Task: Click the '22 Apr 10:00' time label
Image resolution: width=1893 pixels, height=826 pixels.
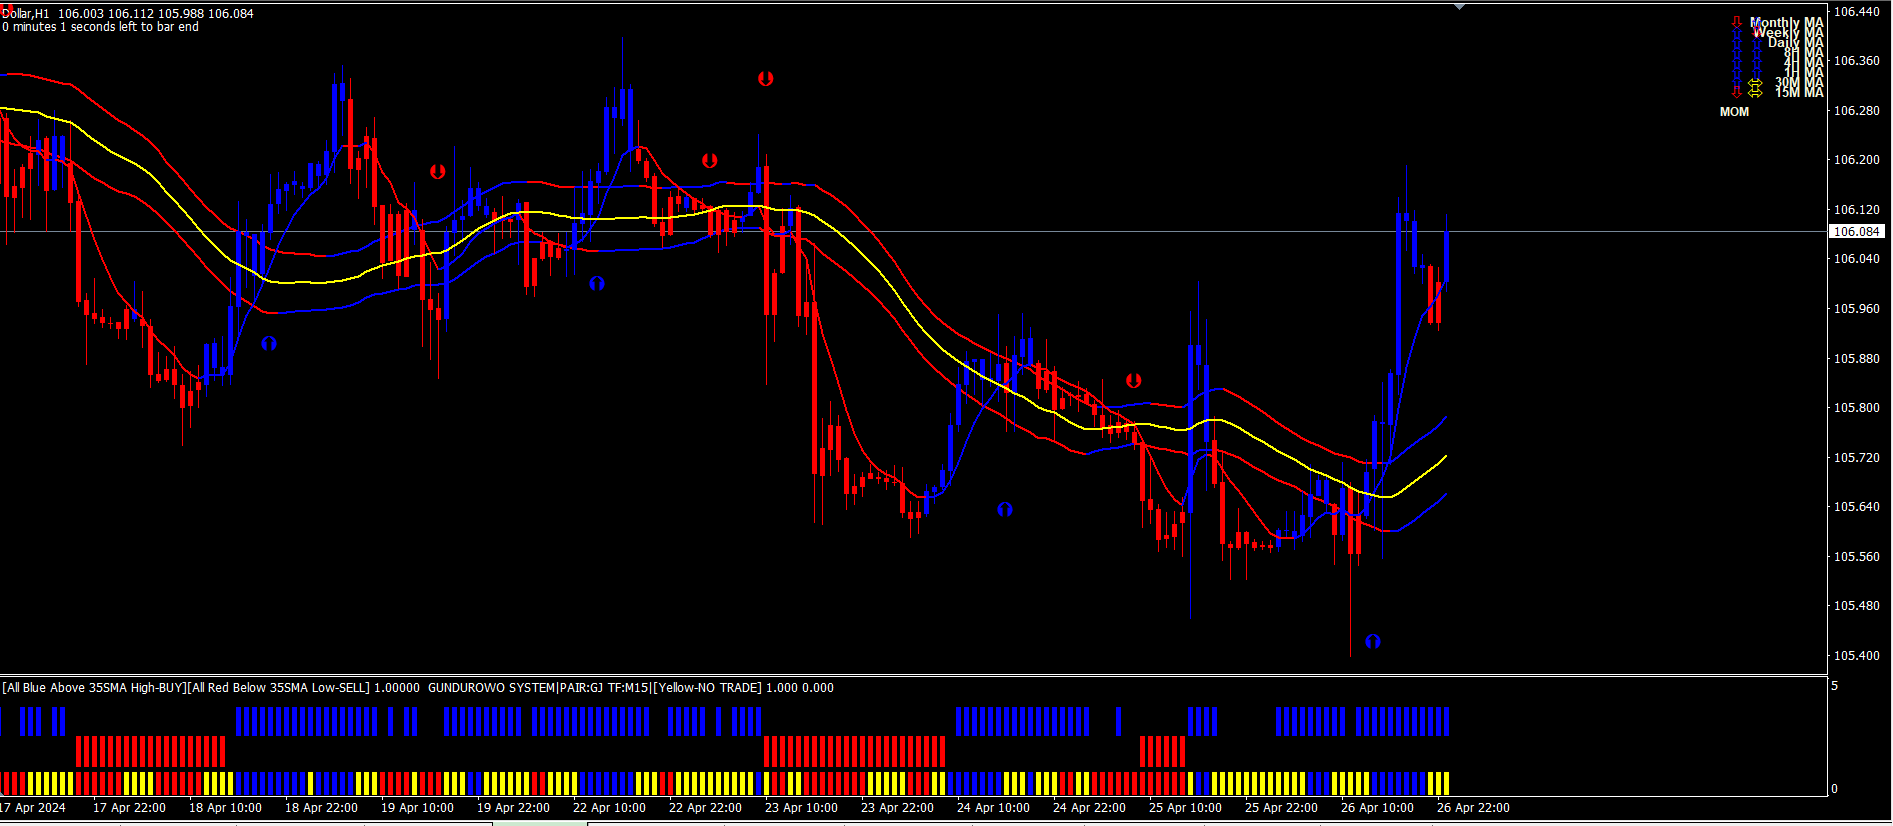Action: [x=609, y=808]
